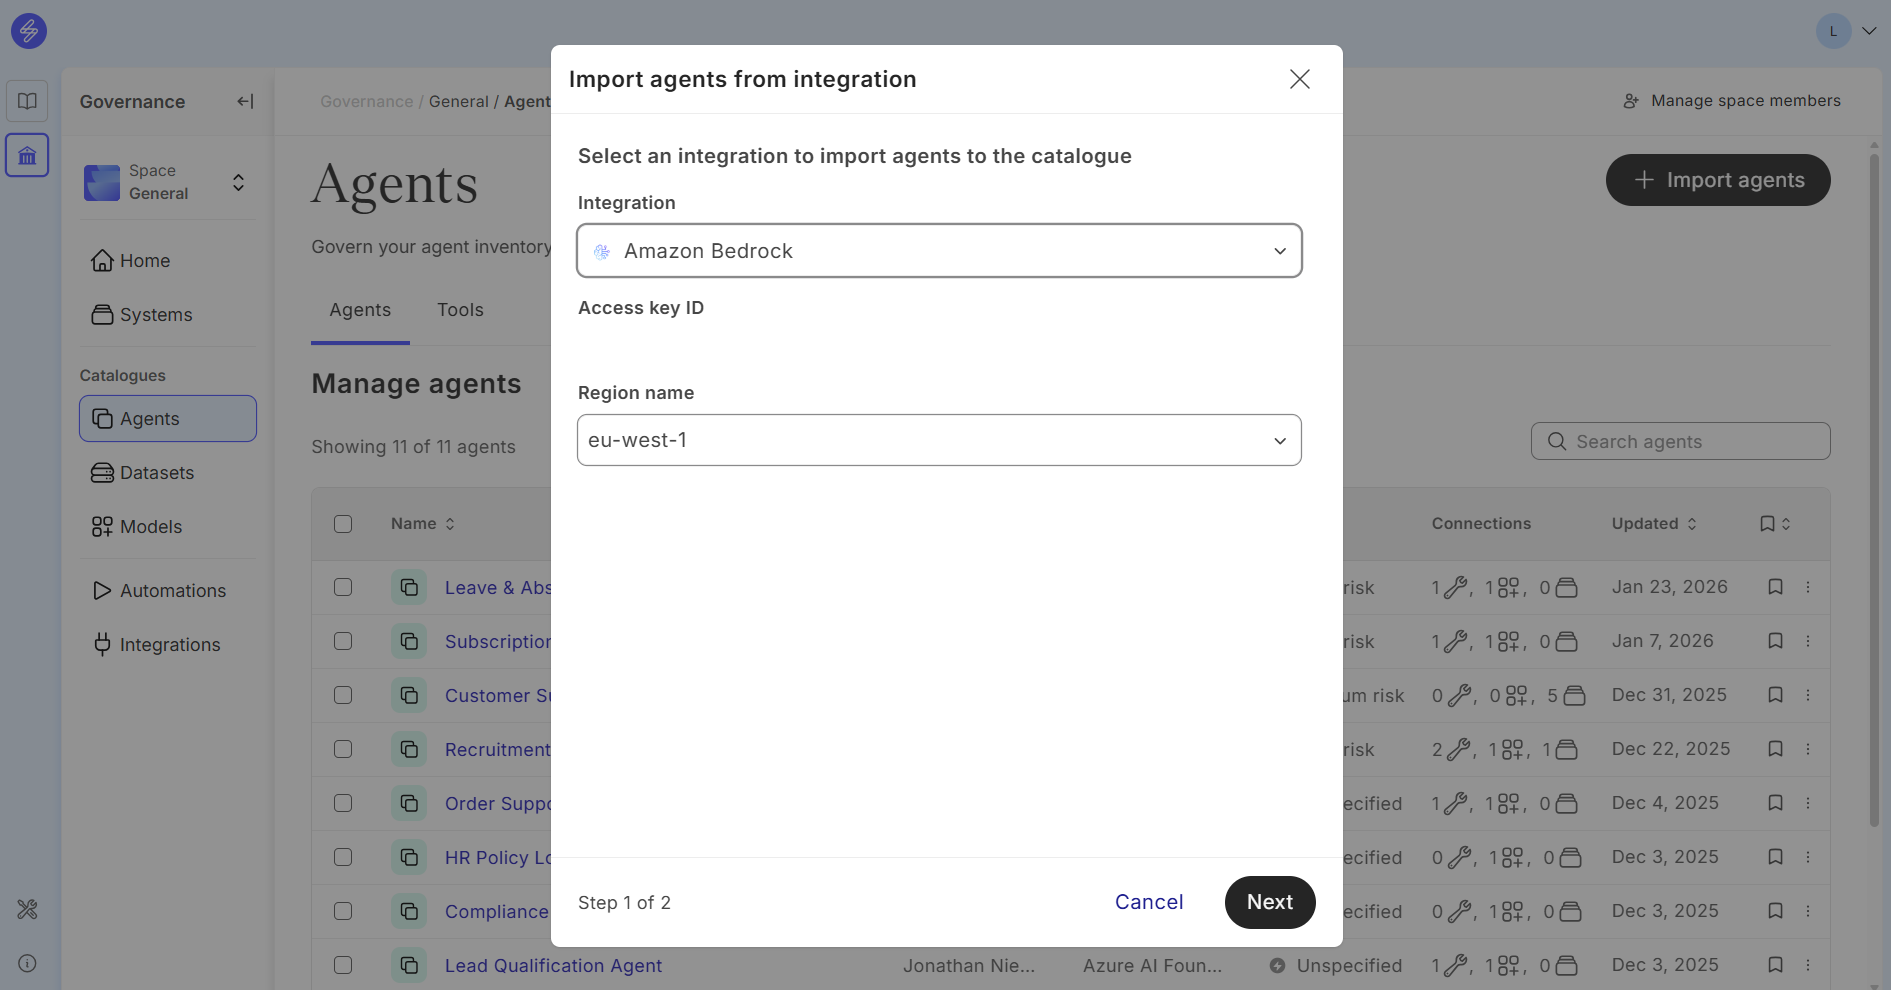The height and width of the screenshot is (990, 1891).
Task: Cancel the import agents dialog
Action: [1148, 902]
